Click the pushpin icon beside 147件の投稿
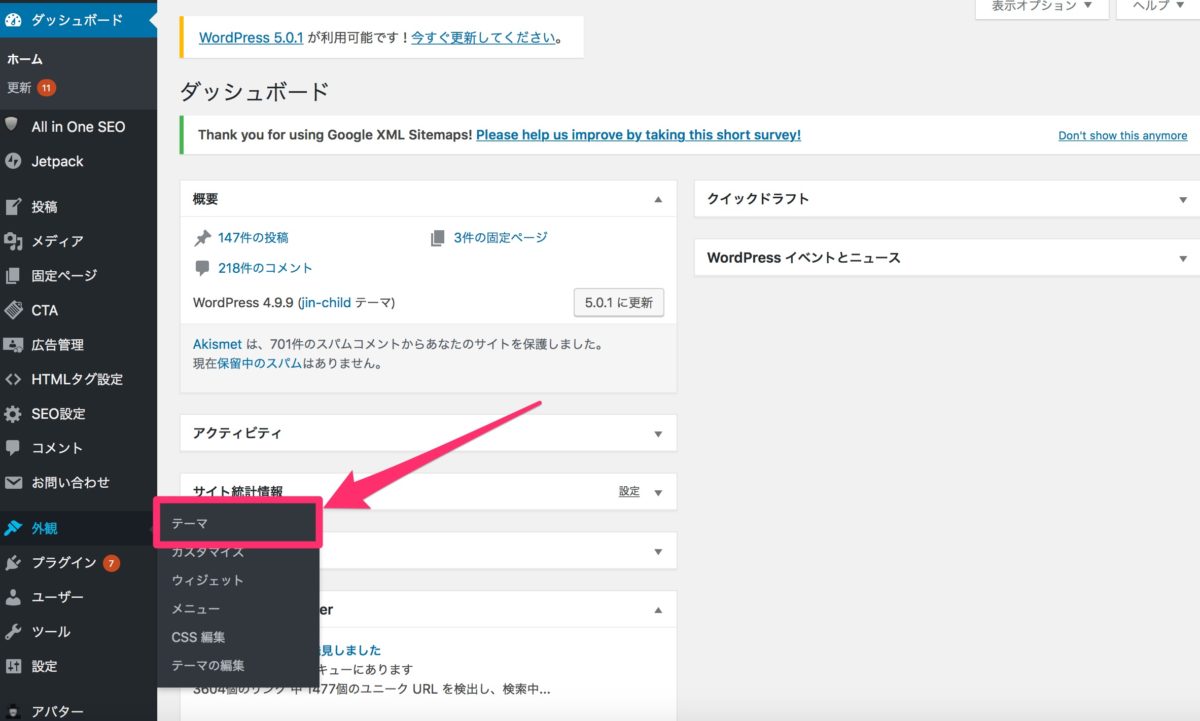 click(203, 238)
